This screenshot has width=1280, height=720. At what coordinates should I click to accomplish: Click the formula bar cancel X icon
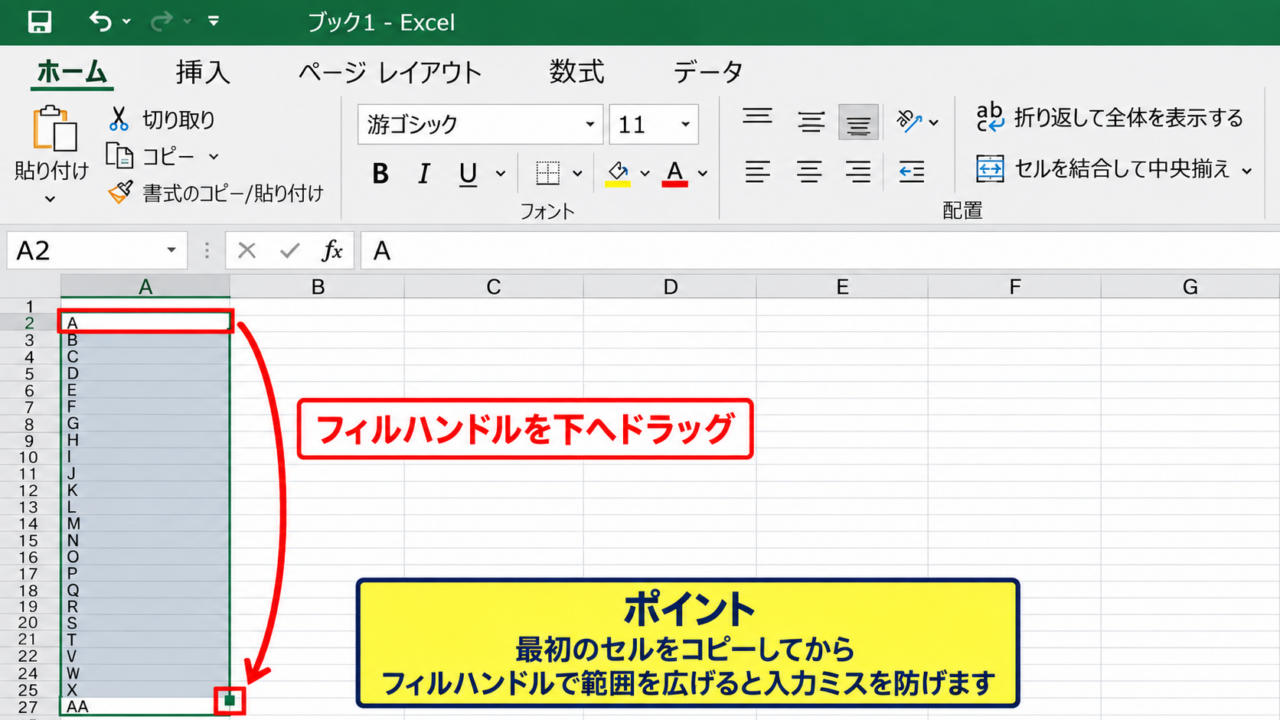tap(247, 251)
